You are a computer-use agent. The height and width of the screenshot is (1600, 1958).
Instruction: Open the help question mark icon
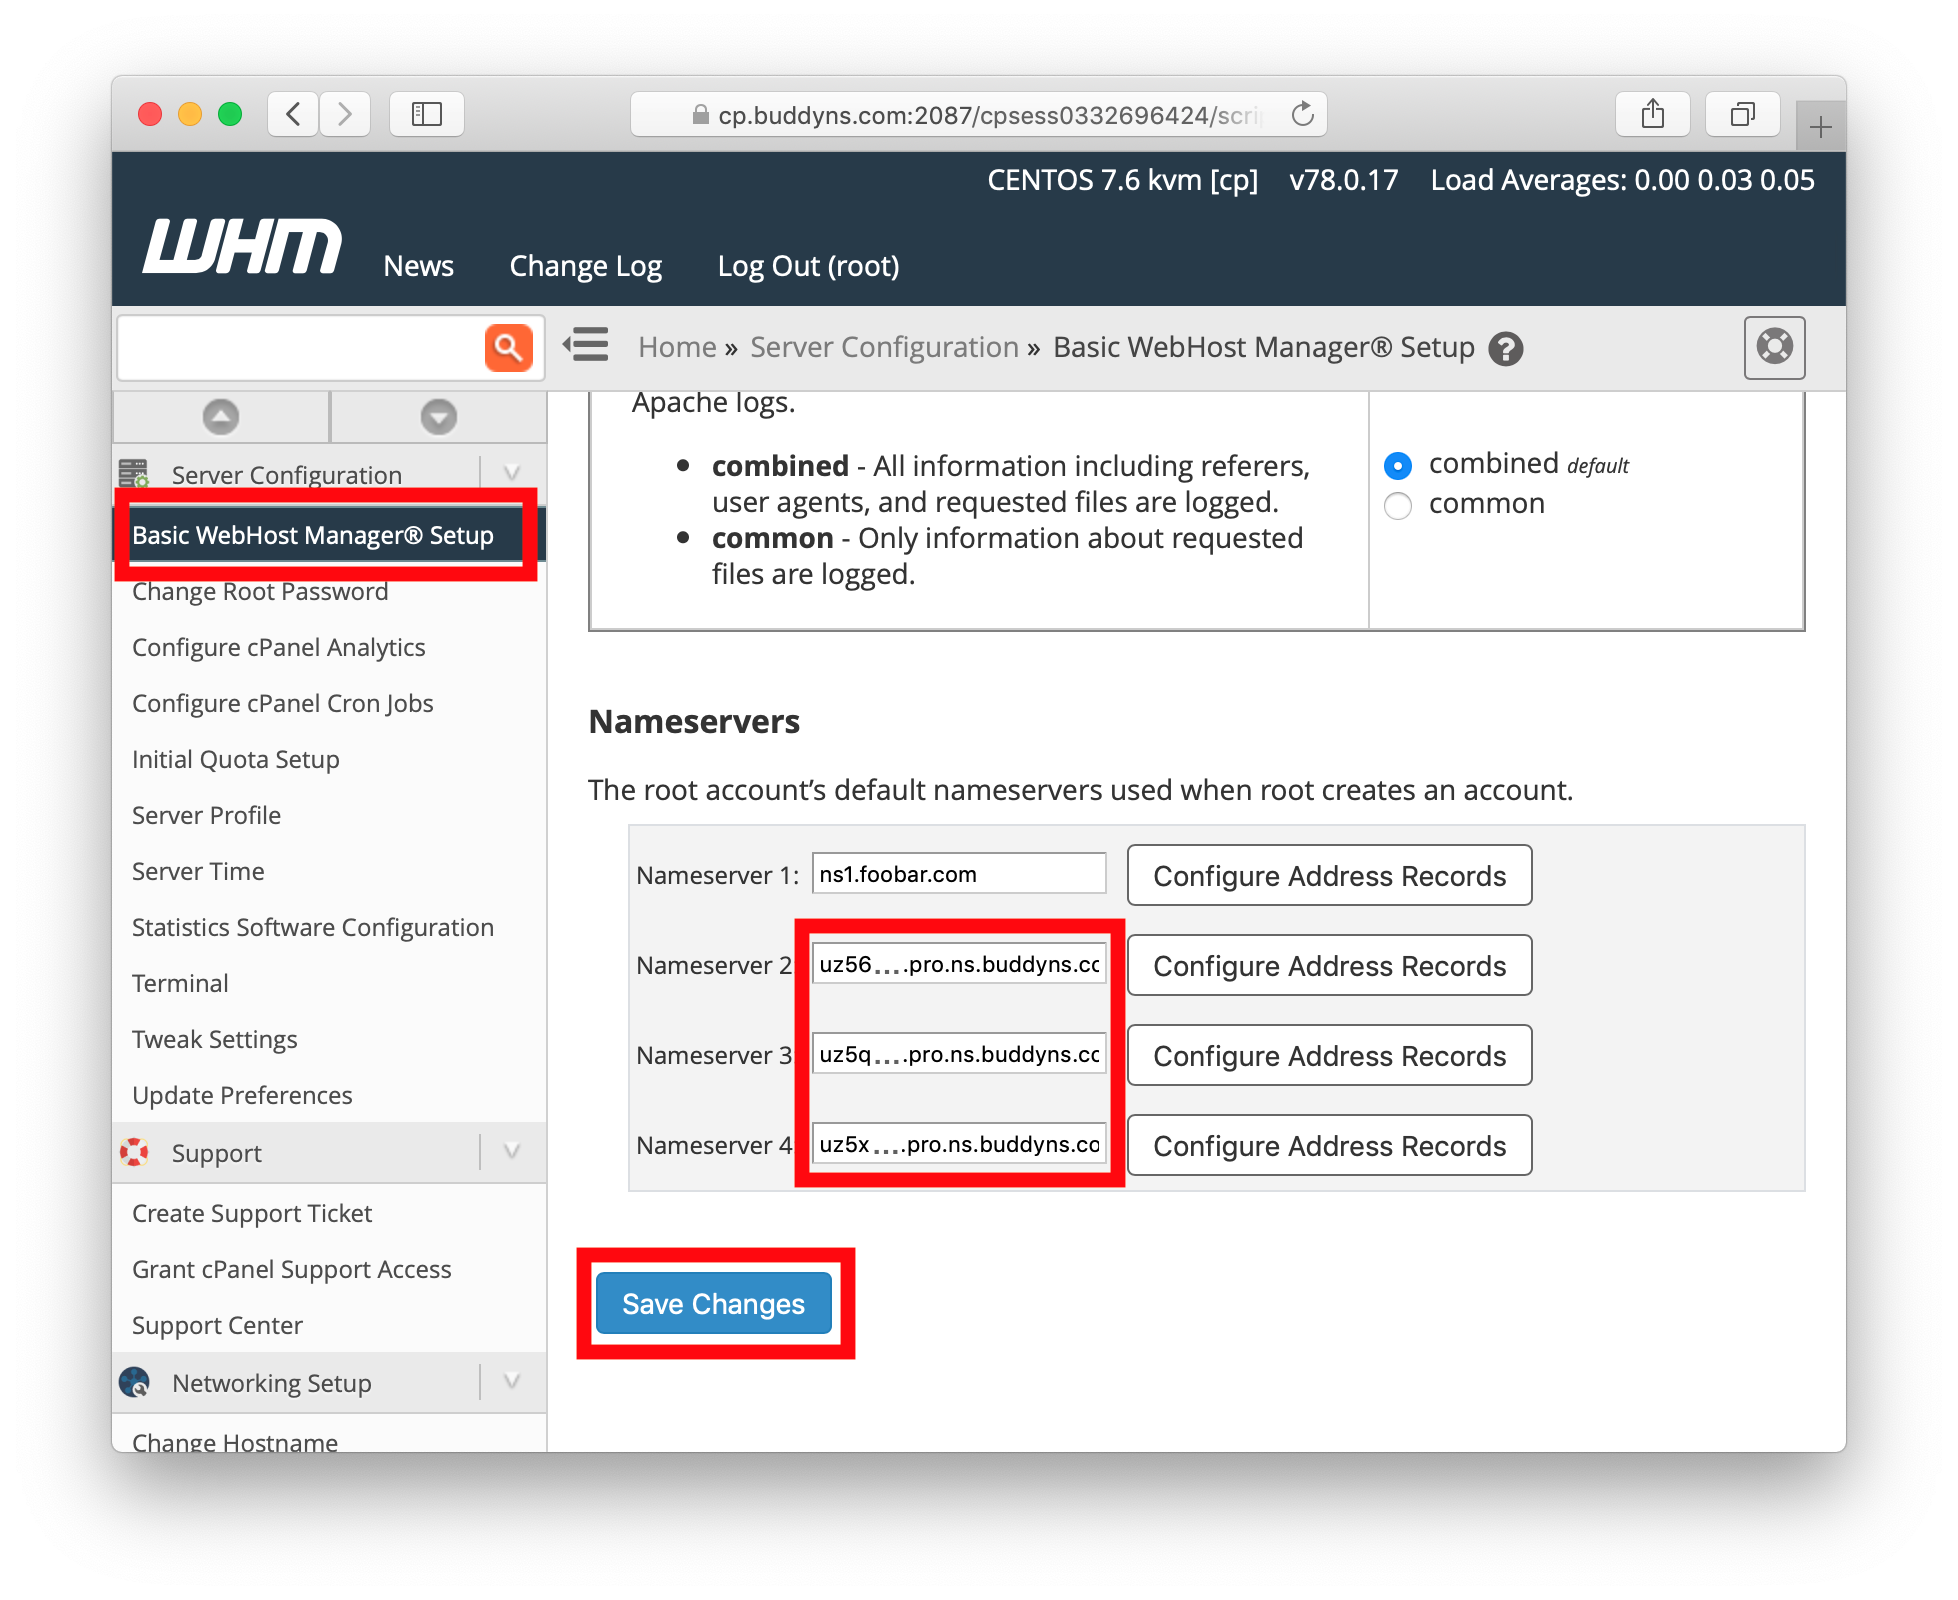pyautogui.click(x=1505, y=348)
